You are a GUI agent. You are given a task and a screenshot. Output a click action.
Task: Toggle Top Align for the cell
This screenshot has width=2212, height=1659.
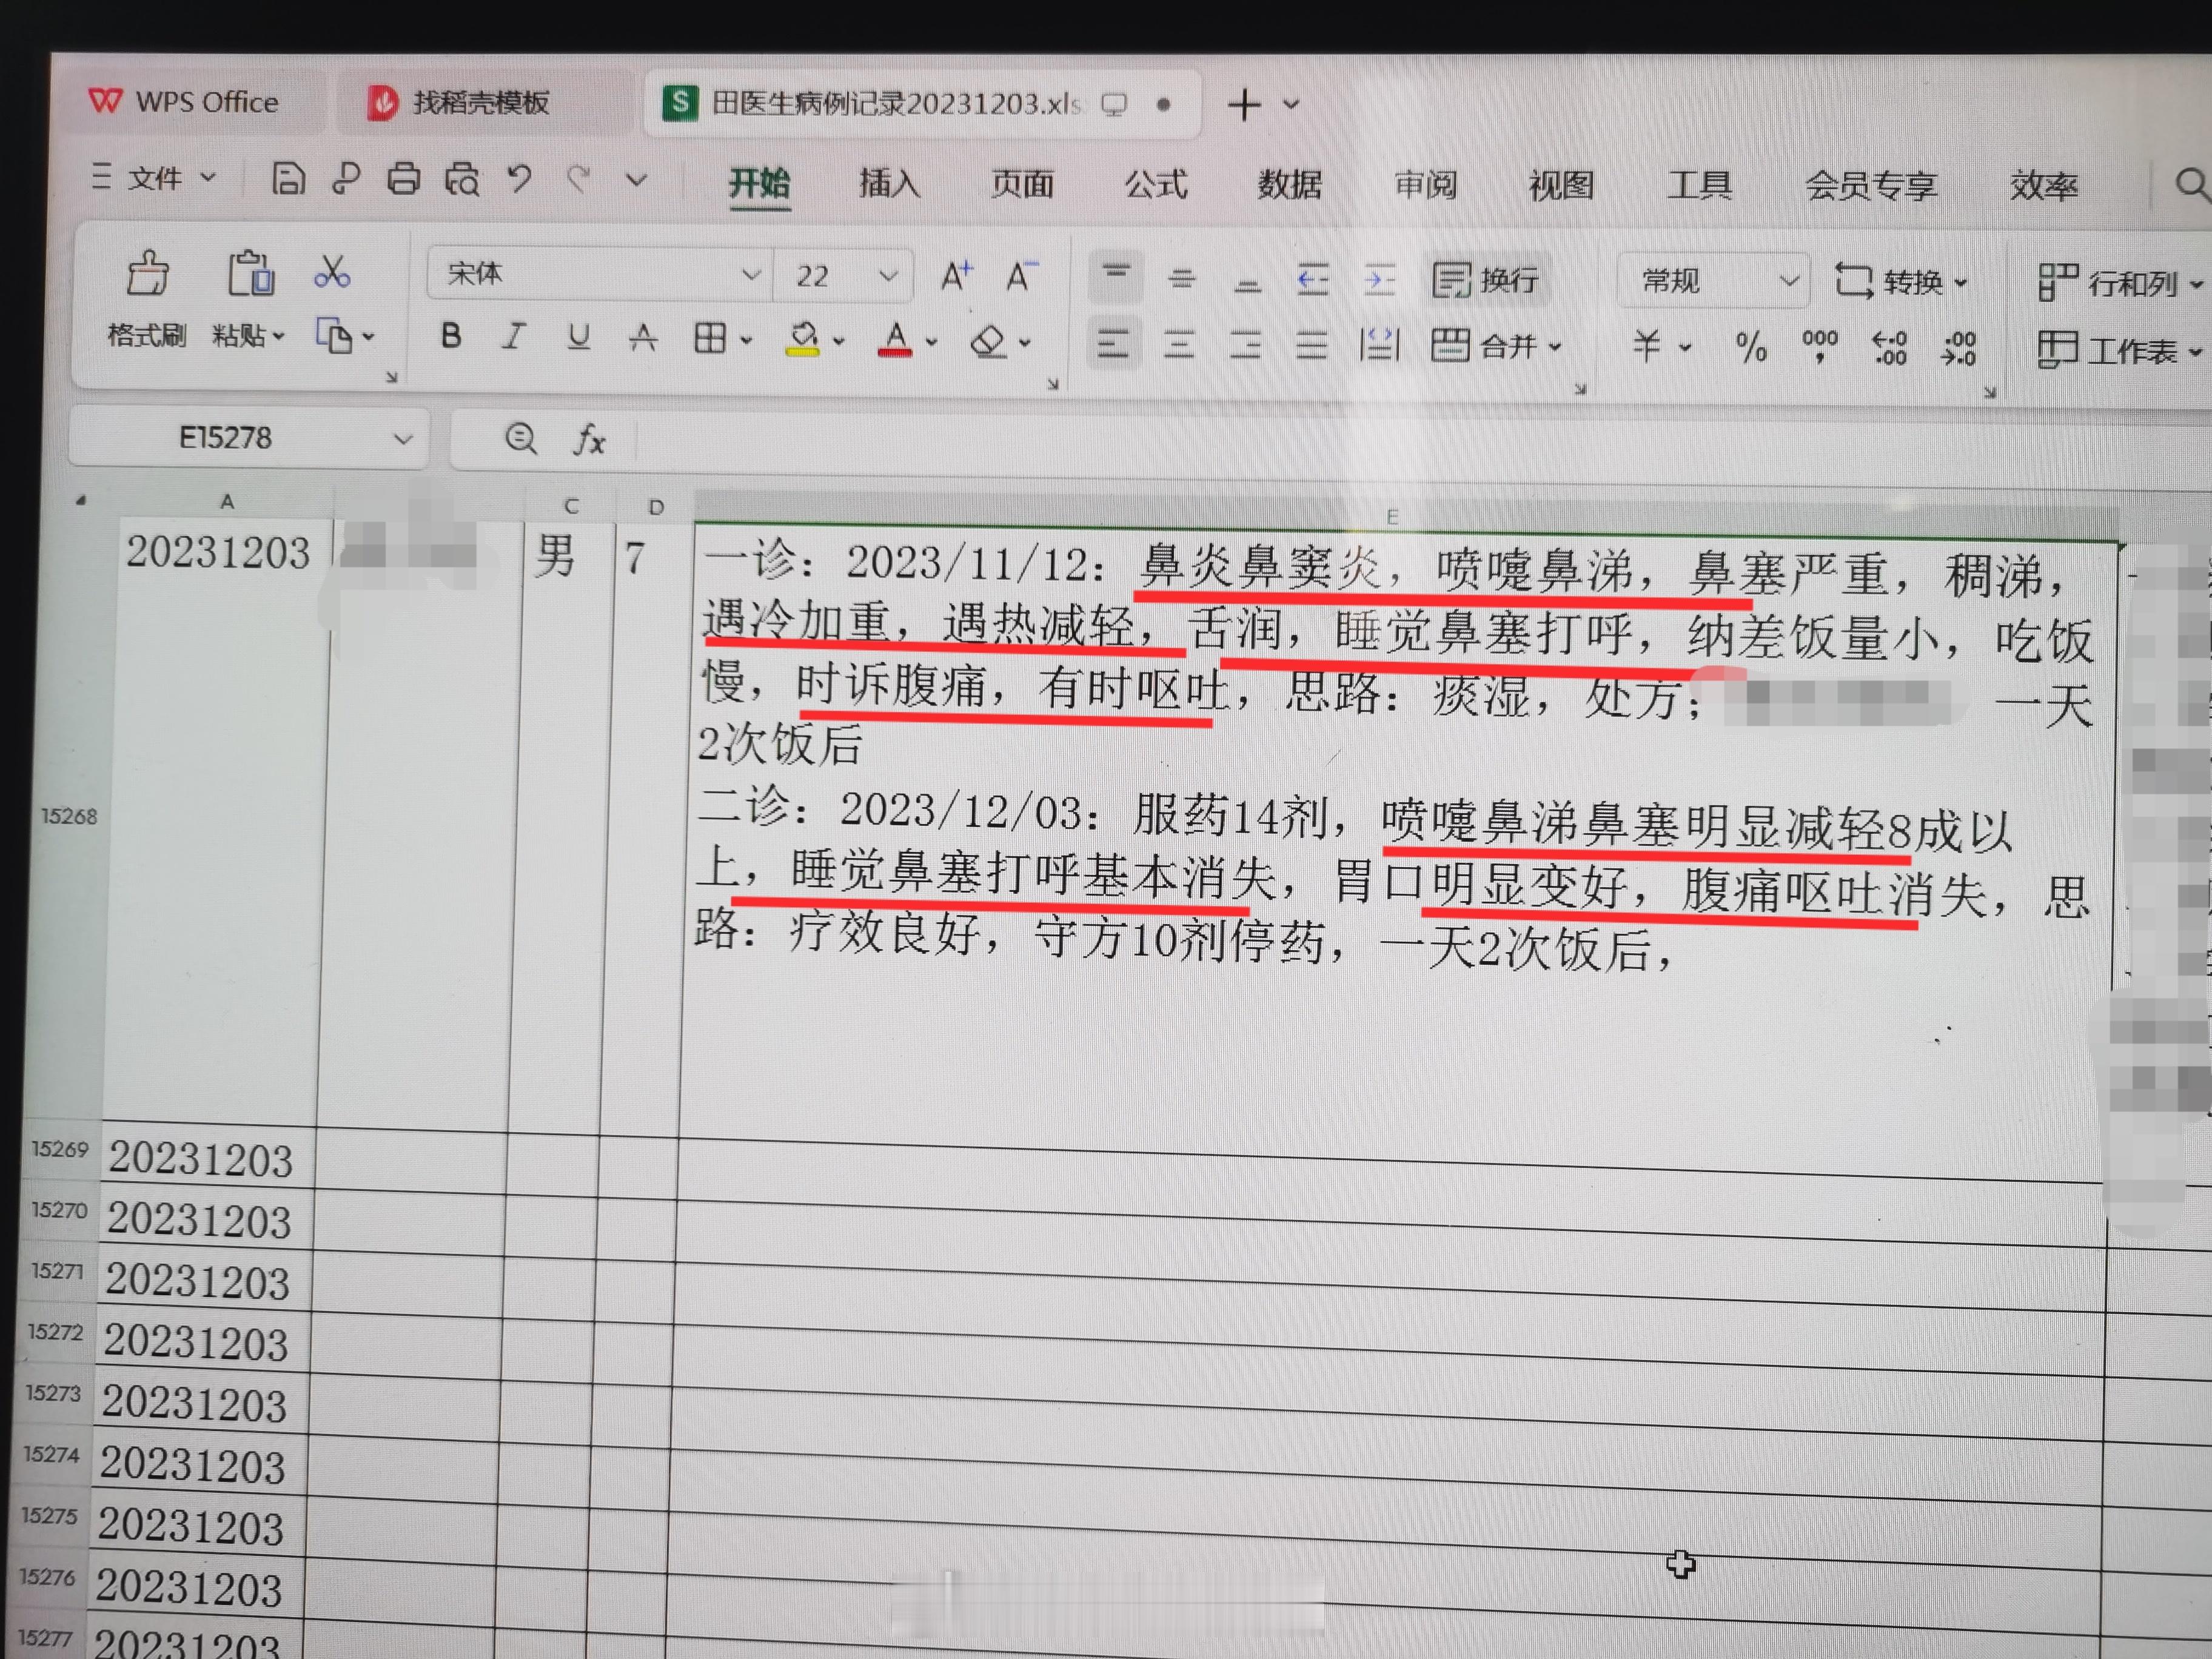[1116, 277]
